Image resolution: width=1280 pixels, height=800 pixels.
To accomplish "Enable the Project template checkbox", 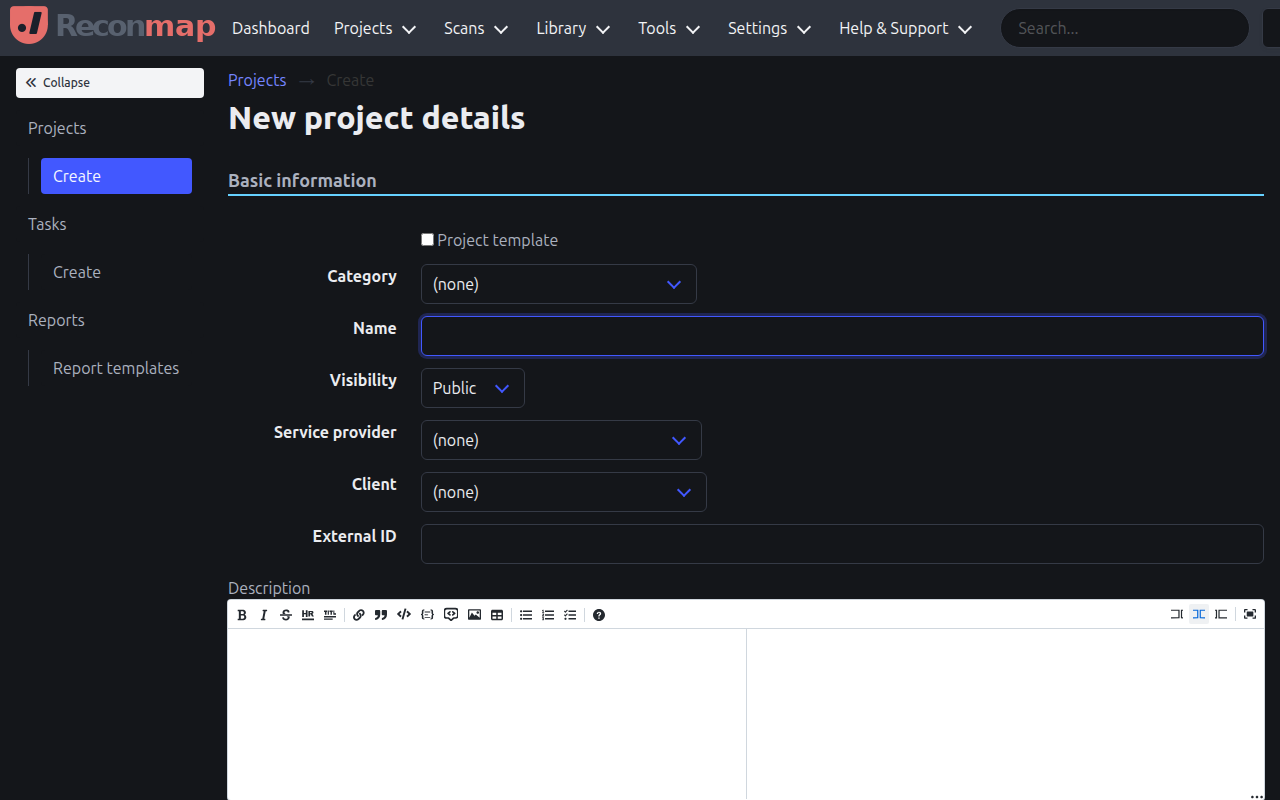I will point(427,239).
